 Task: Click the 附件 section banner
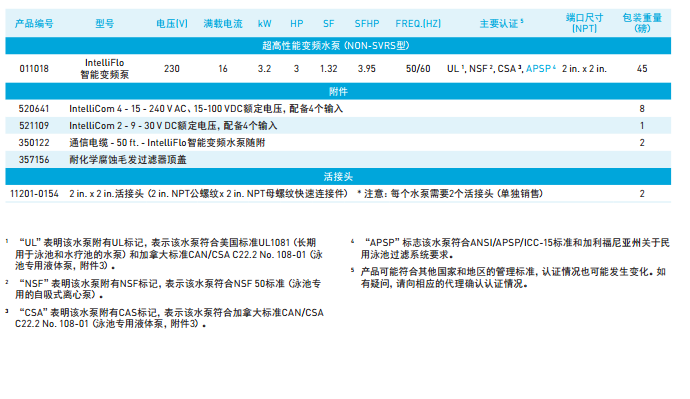338,92
